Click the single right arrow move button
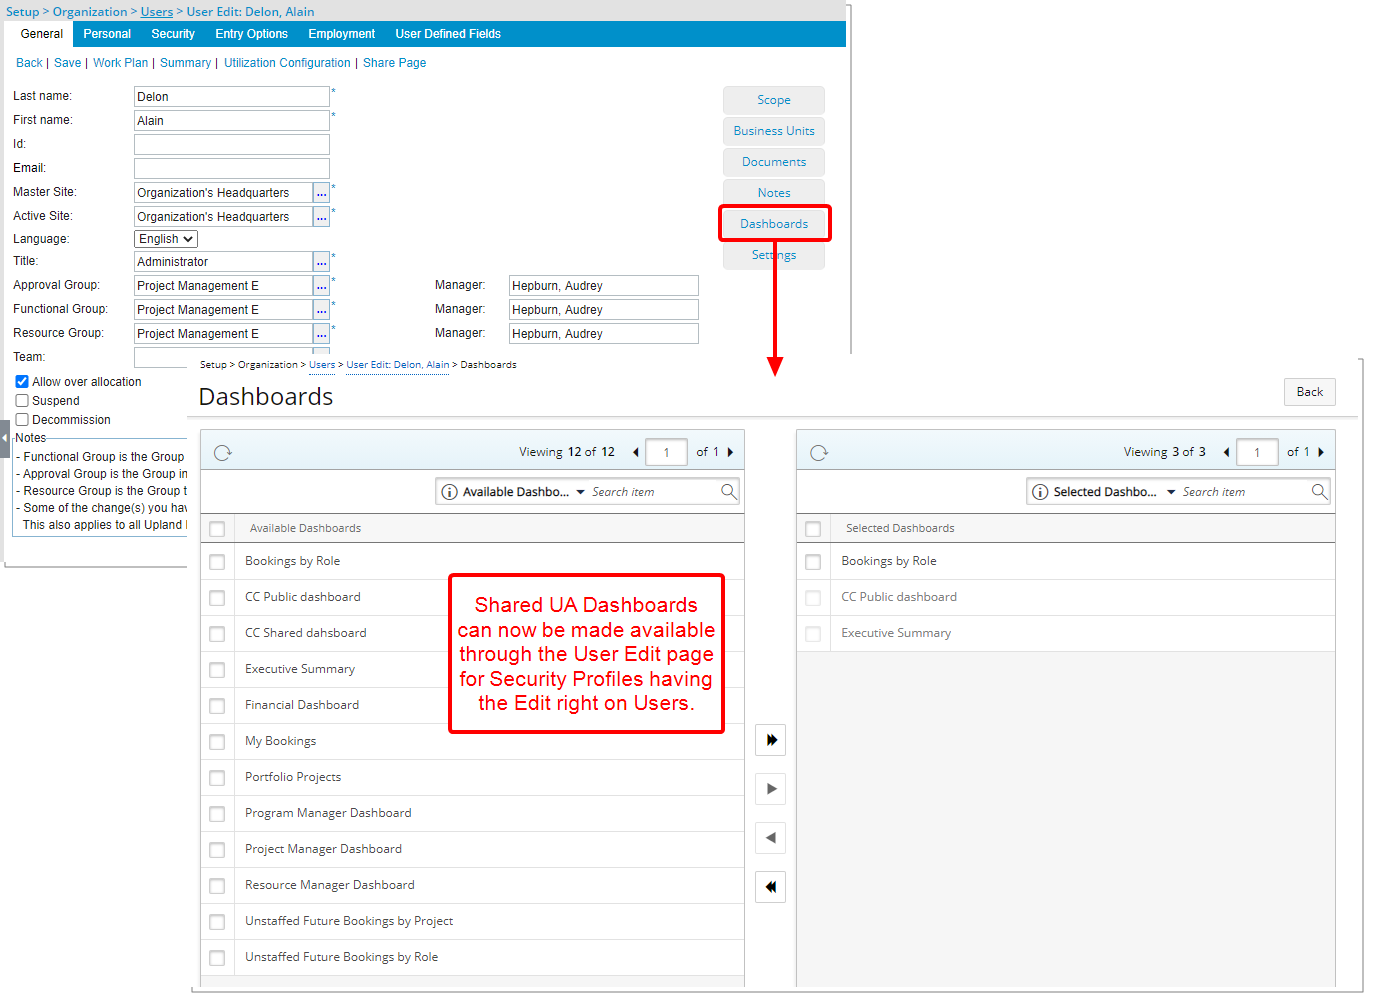Screen dimensions: 1375x1004 tap(770, 789)
